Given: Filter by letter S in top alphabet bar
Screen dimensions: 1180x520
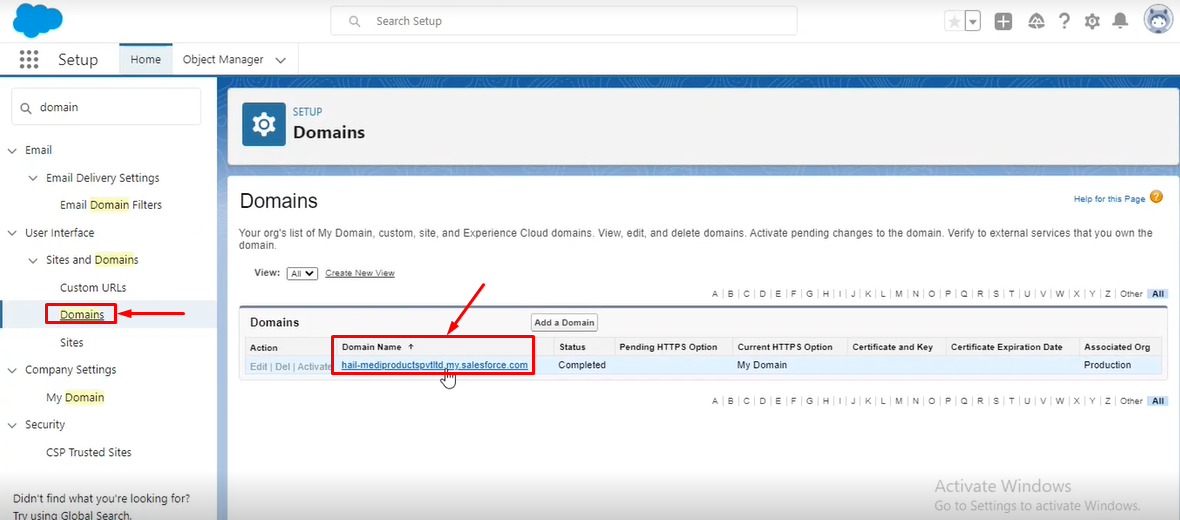Looking at the screenshot, I should pos(996,294).
